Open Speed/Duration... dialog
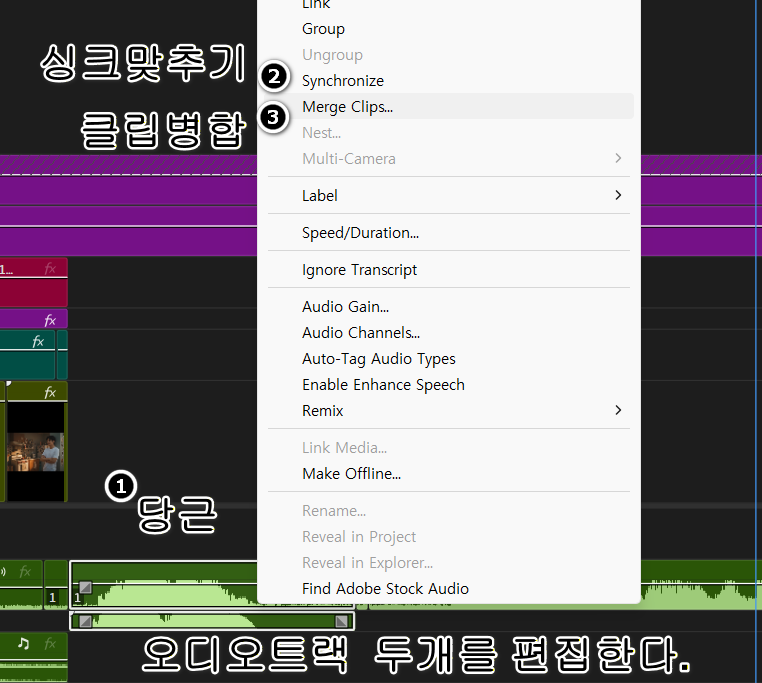 (x=360, y=233)
